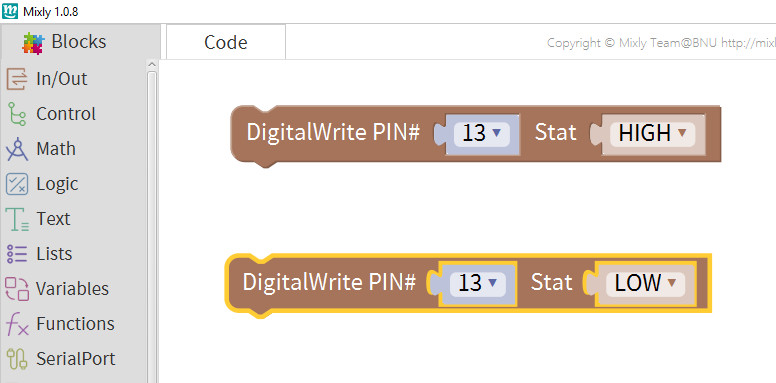Image resolution: width=776 pixels, height=383 pixels.
Task: Click the Text category icon
Action: click(x=17, y=219)
